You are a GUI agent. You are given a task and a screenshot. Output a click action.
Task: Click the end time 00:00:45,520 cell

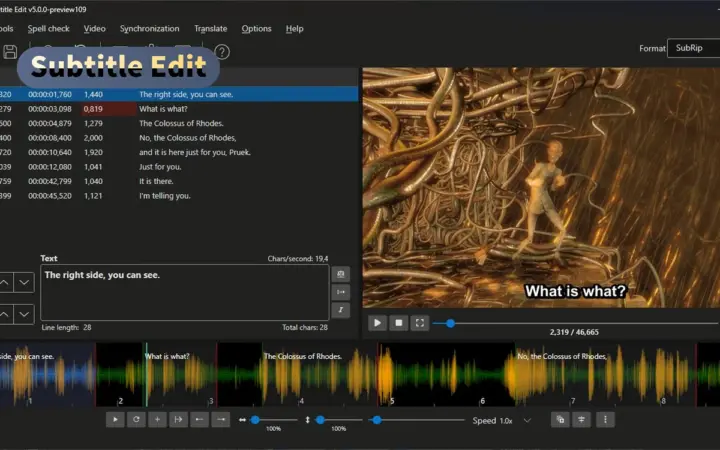(x=50, y=196)
